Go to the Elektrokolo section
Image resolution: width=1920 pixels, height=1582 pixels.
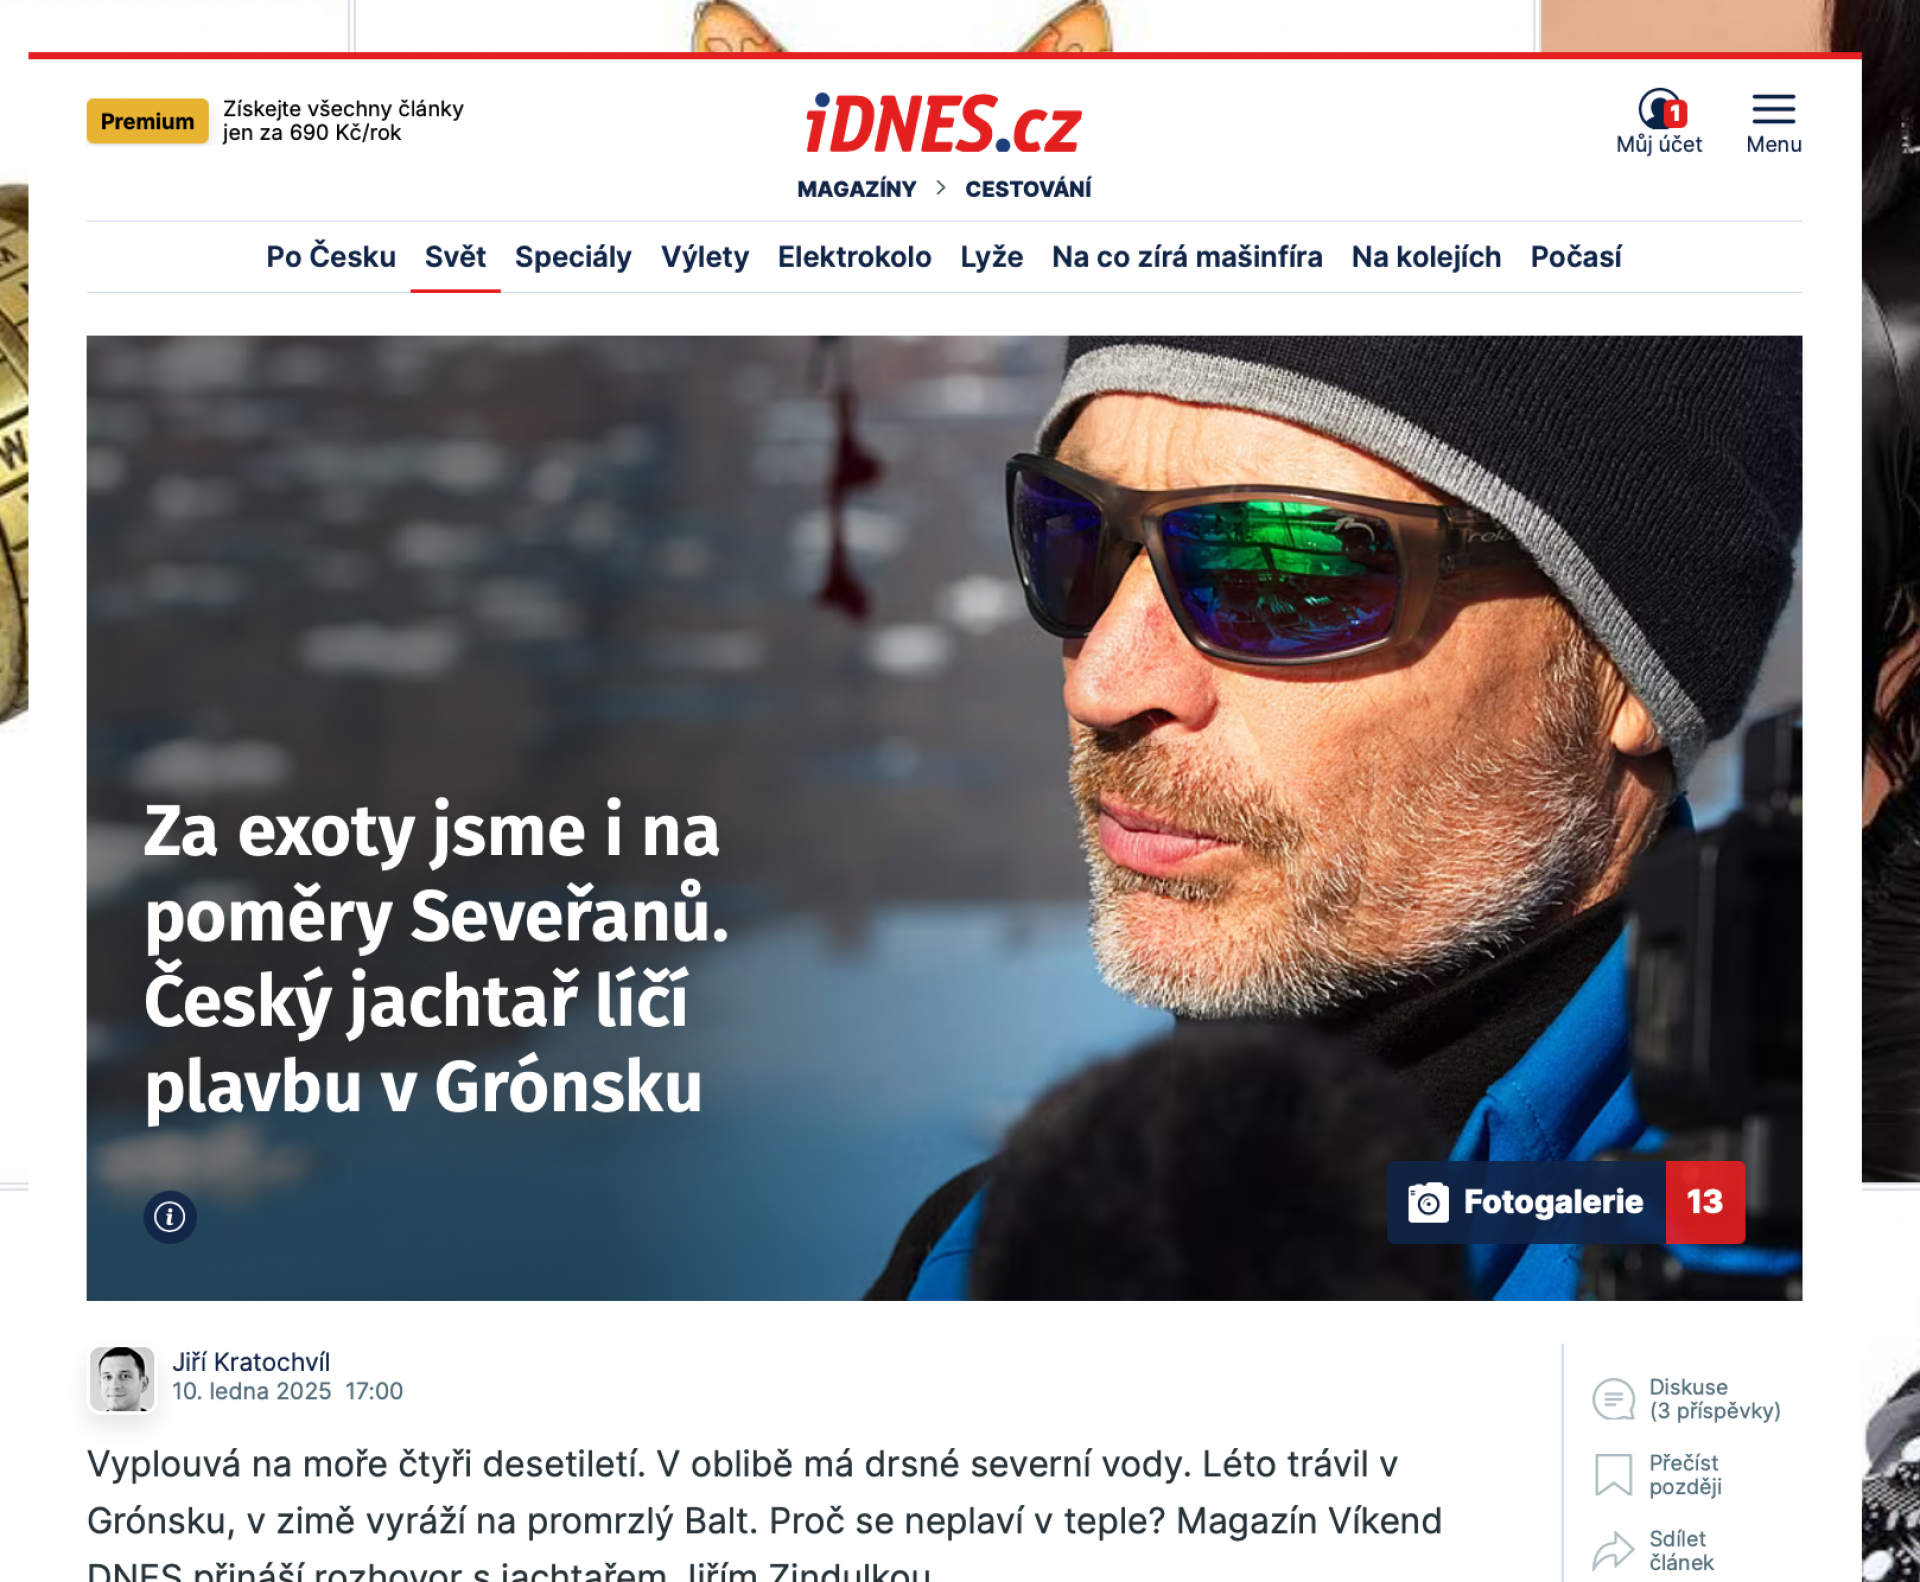(855, 257)
